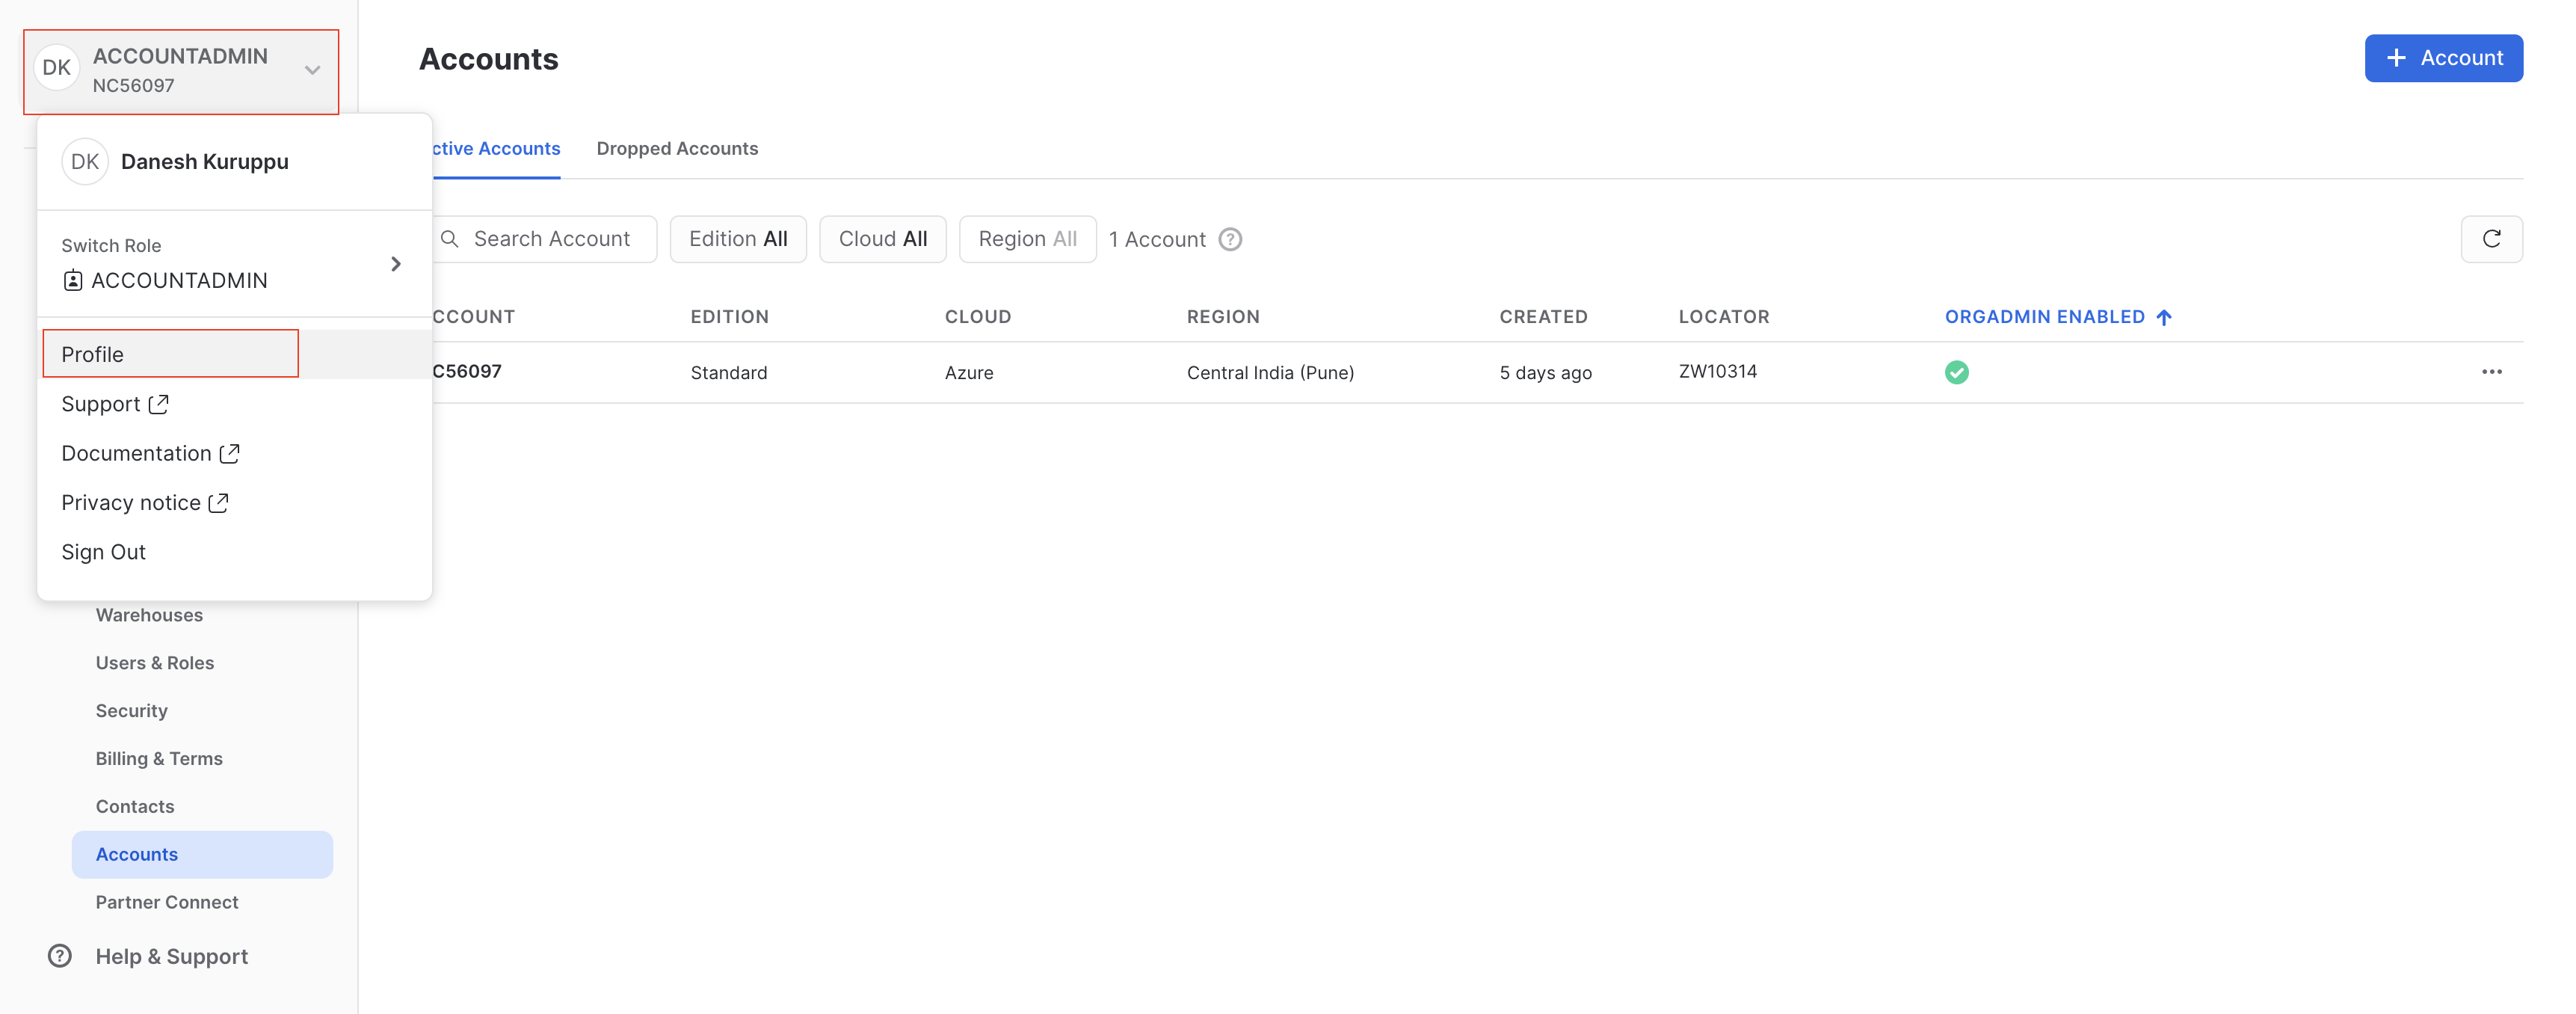Click the Help & Support question icon

click(60, 956)
